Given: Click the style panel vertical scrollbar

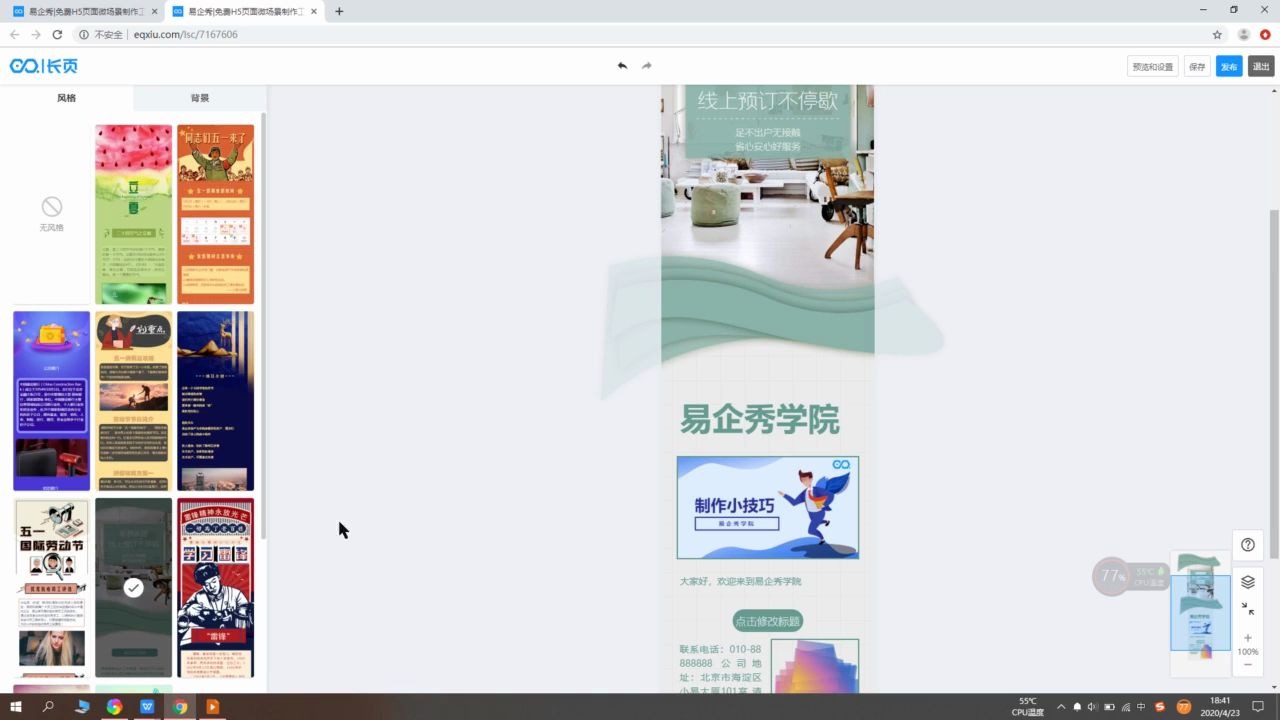Looking at the screenshot, I should click(264, 325).
